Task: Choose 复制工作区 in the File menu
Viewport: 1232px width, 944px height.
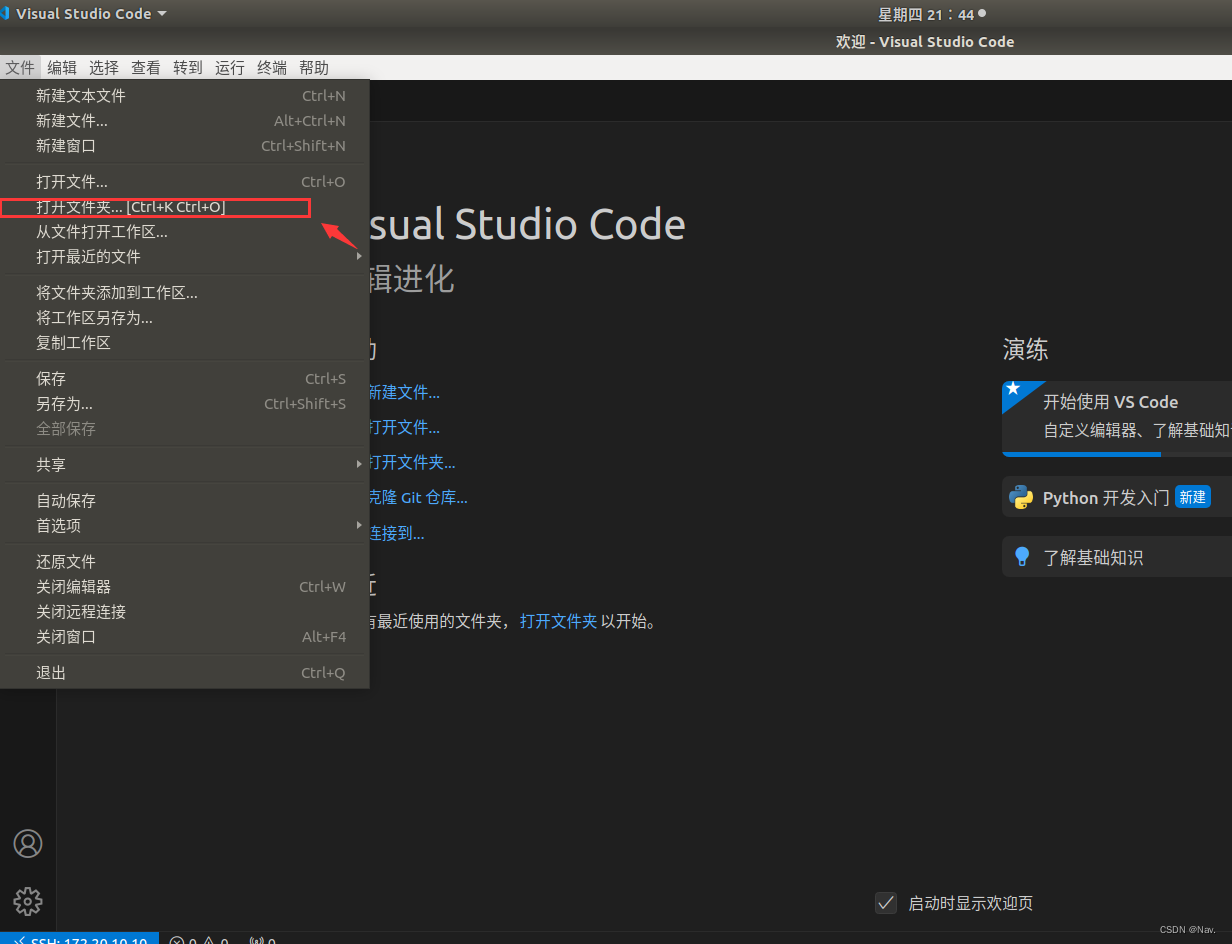Action: 185,343
